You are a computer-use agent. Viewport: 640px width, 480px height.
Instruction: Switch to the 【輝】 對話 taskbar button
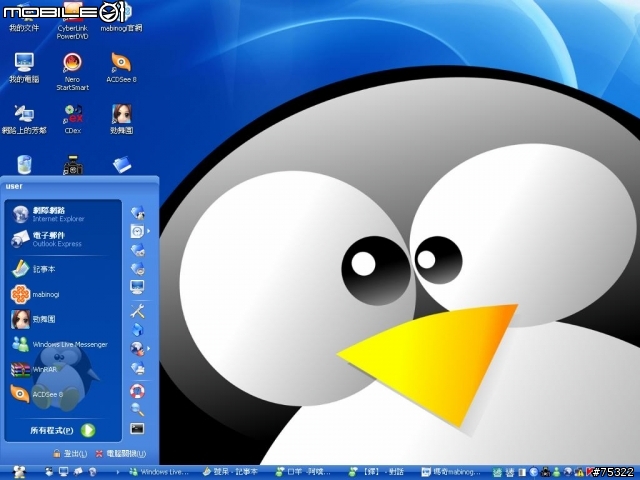tap(377, 472)
